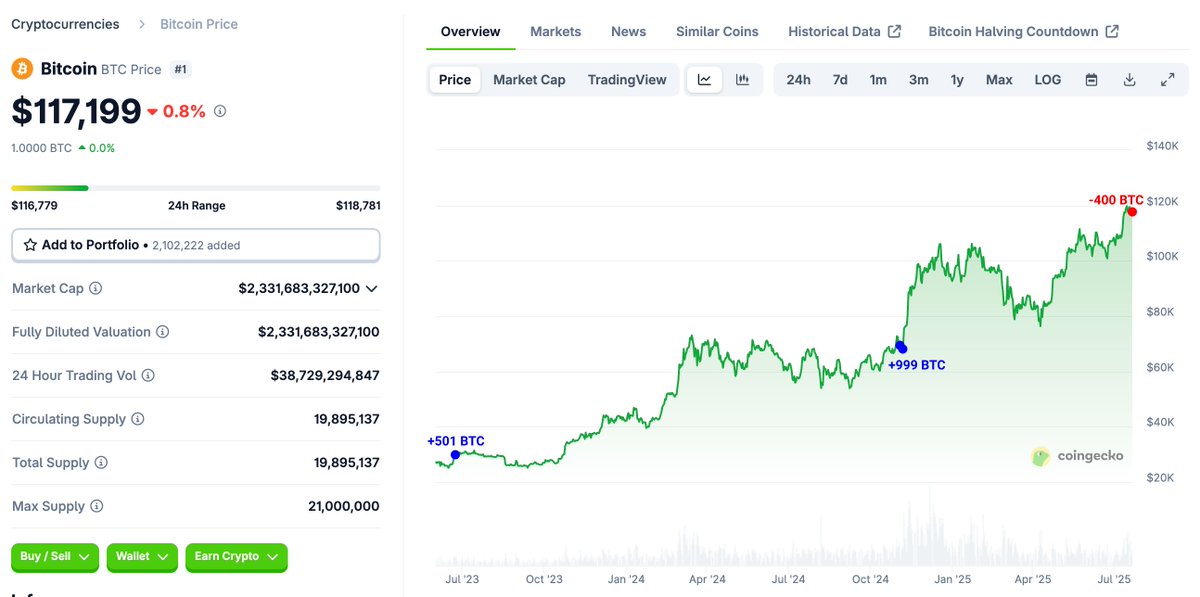Viewport: 1200px width, 597px height.
Task: Go to the News tab
Action: pos(628,32)
